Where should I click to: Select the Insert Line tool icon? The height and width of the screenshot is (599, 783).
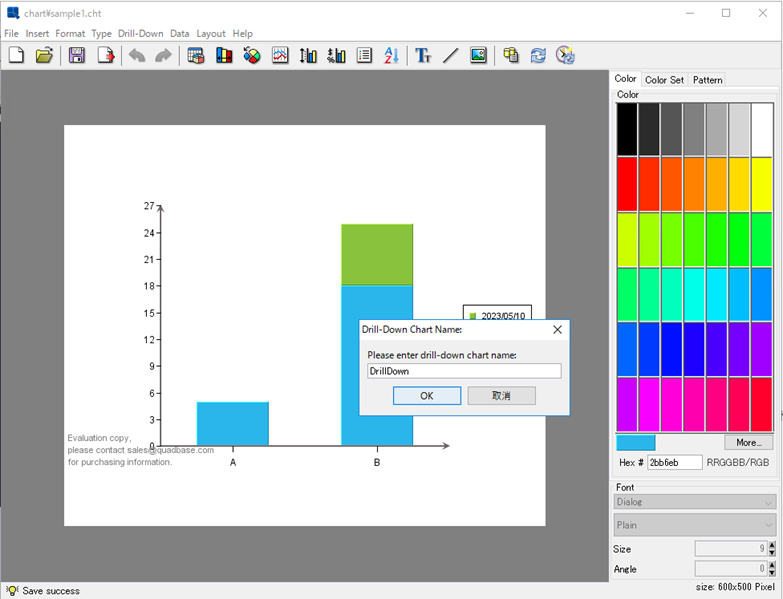[450, 56]
